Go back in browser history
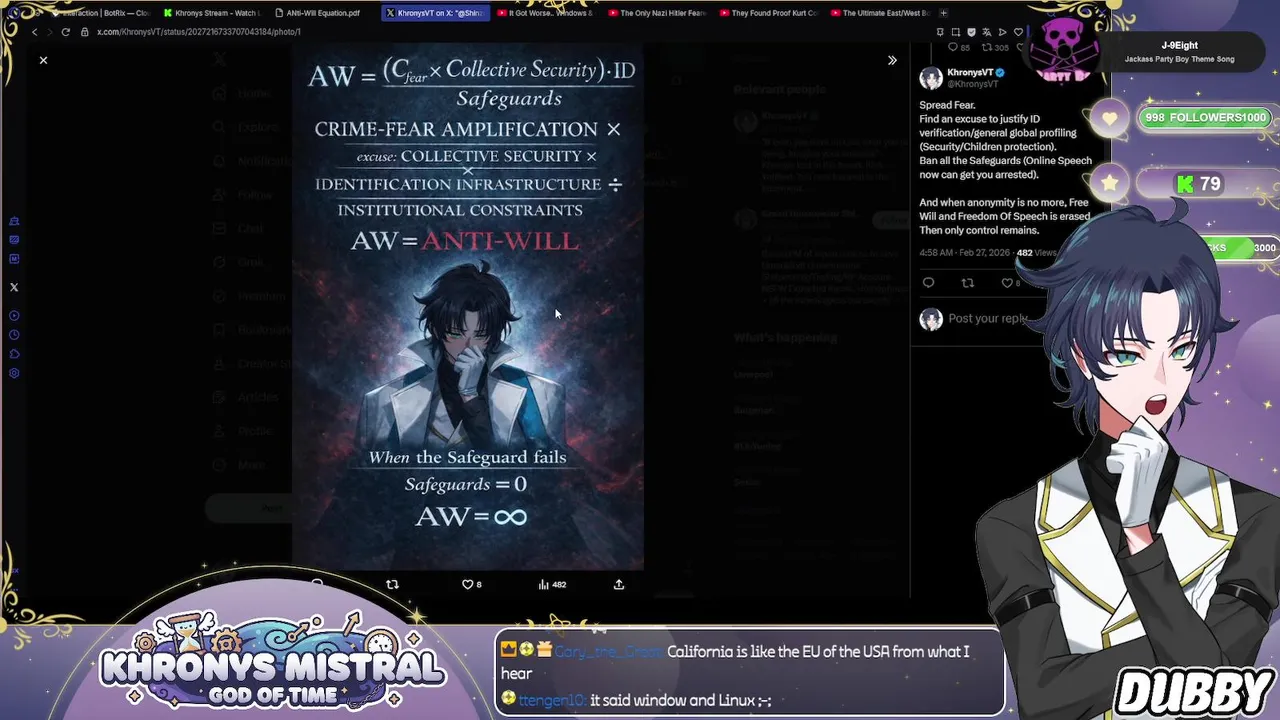1280x720 pixels. (x=34, y=32)
